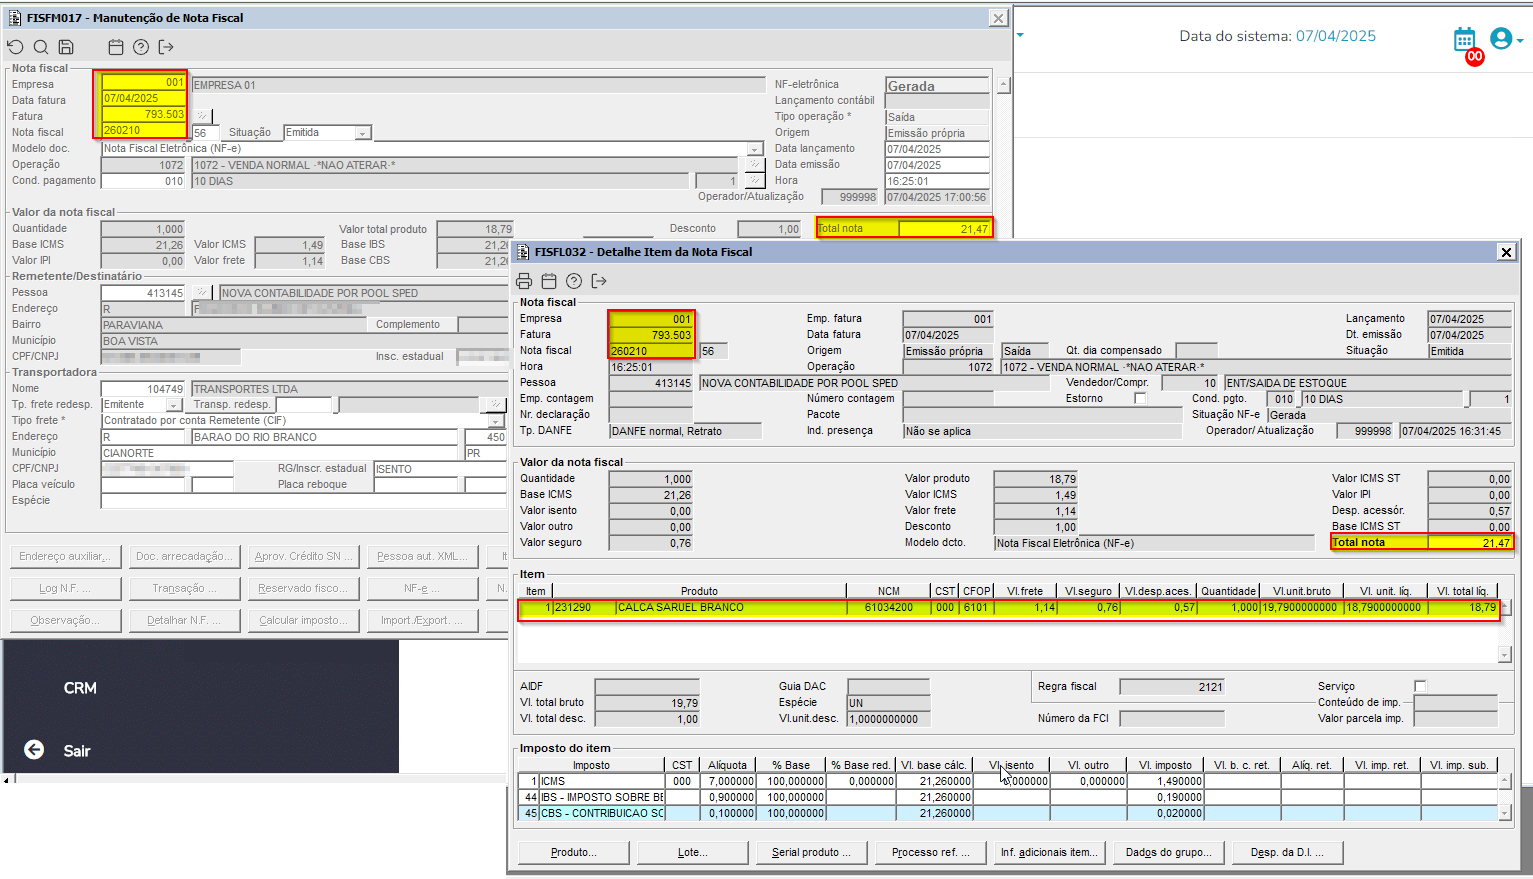Select the Sair menu item
Screen dimensions: 1533x879
point(77,751)
